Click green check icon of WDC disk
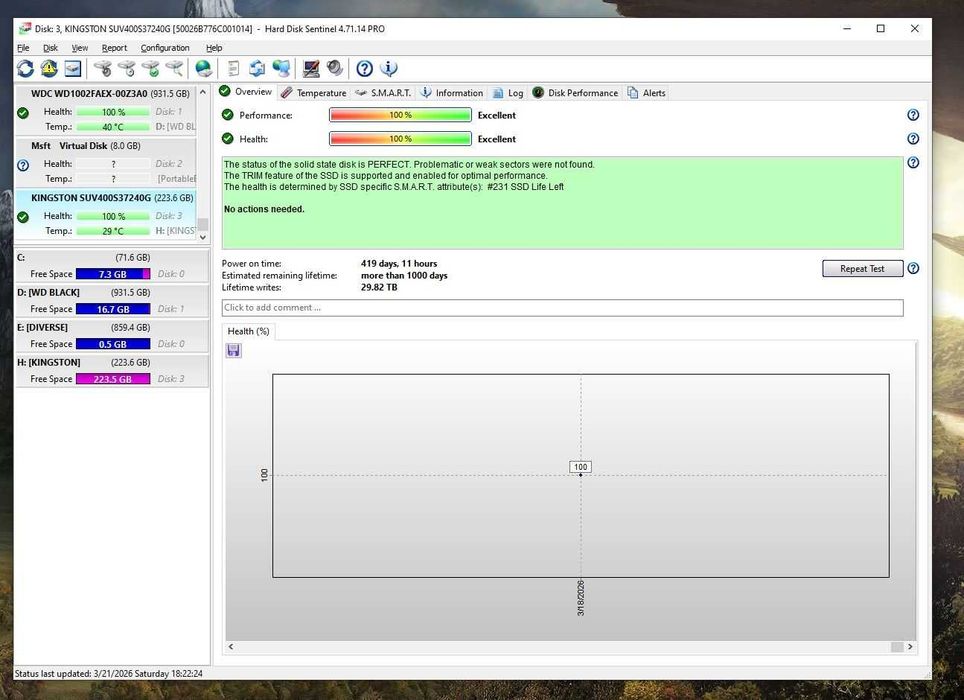964x700 pixels. (x=23, y=113)
